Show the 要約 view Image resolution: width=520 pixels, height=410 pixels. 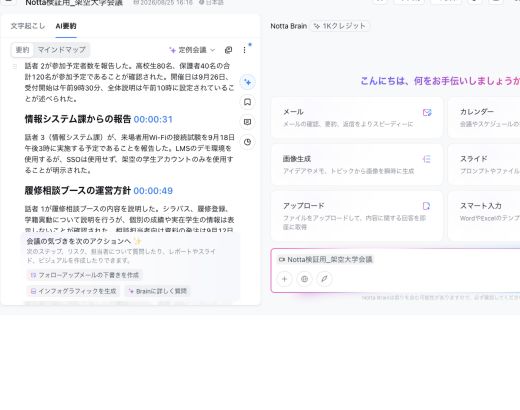pos(22,50)
